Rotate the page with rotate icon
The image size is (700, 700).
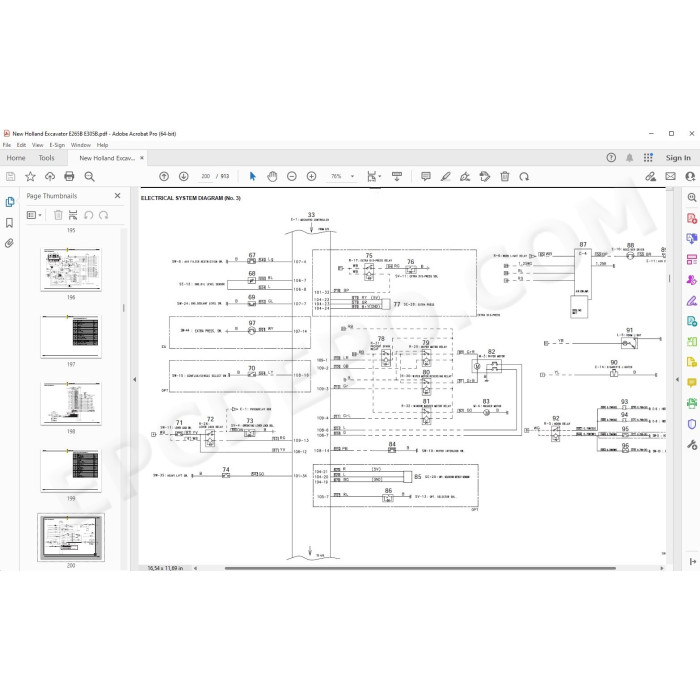tap(524, 177)
